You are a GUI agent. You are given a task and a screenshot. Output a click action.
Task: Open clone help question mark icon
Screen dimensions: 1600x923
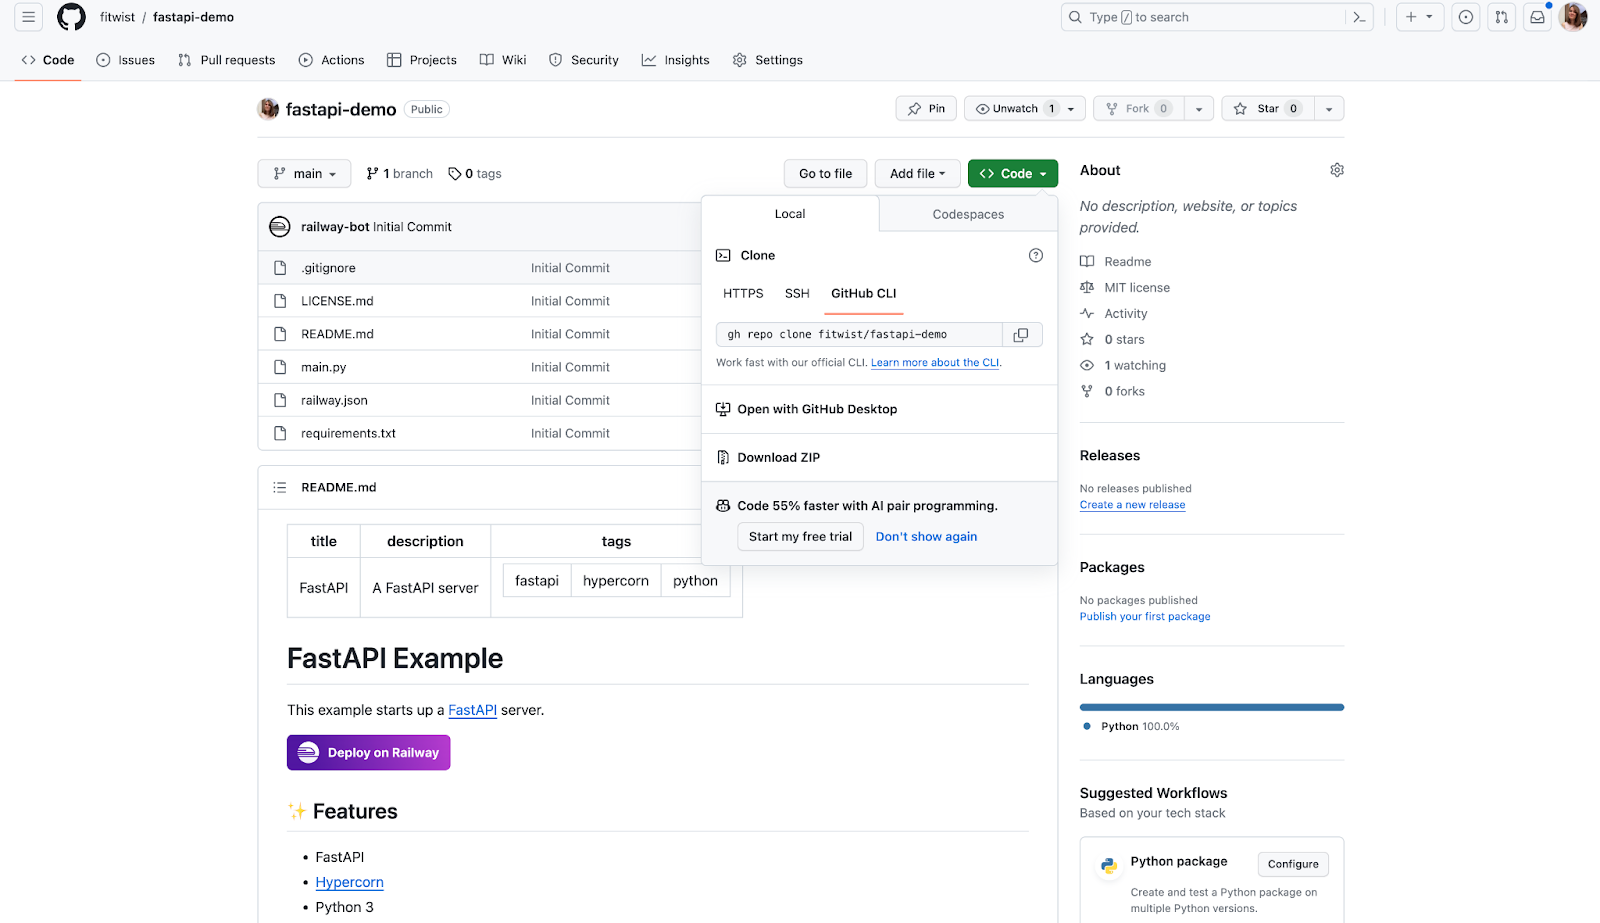tap(1036, 256)
